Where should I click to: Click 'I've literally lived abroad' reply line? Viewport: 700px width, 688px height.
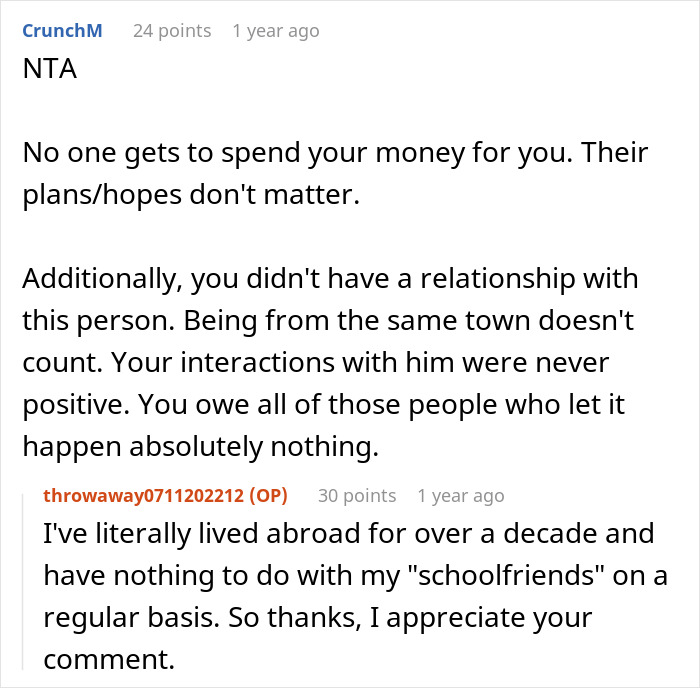point(350,532)
